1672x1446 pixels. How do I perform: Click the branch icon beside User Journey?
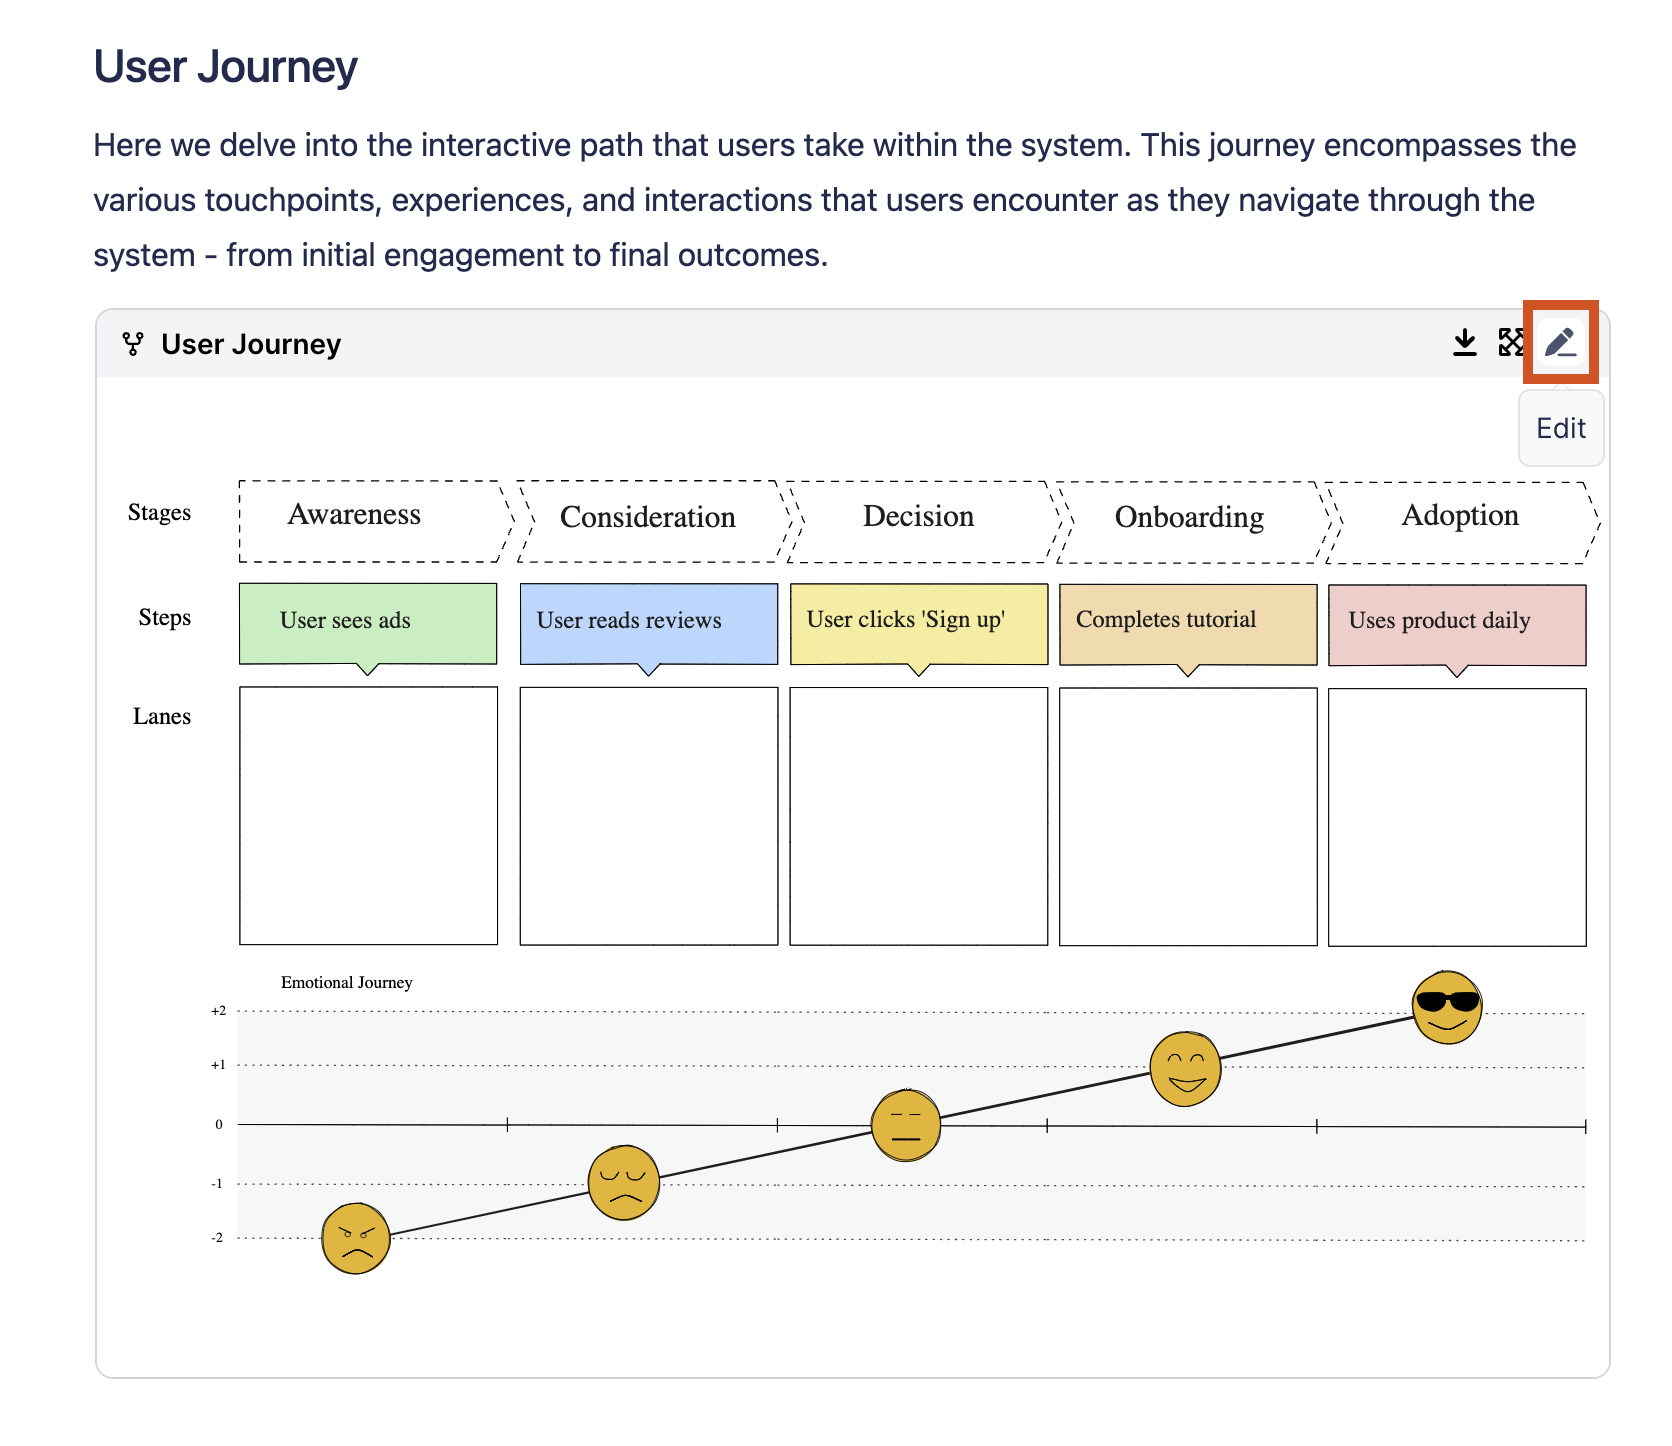pyautogui.click(x=132, y=344)
